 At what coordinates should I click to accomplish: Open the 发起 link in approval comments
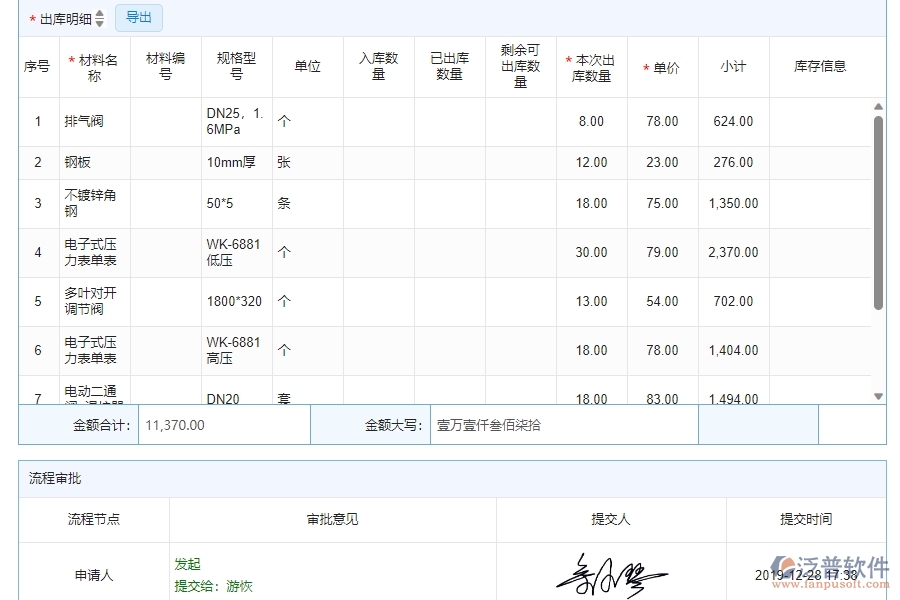pos(187,563)
